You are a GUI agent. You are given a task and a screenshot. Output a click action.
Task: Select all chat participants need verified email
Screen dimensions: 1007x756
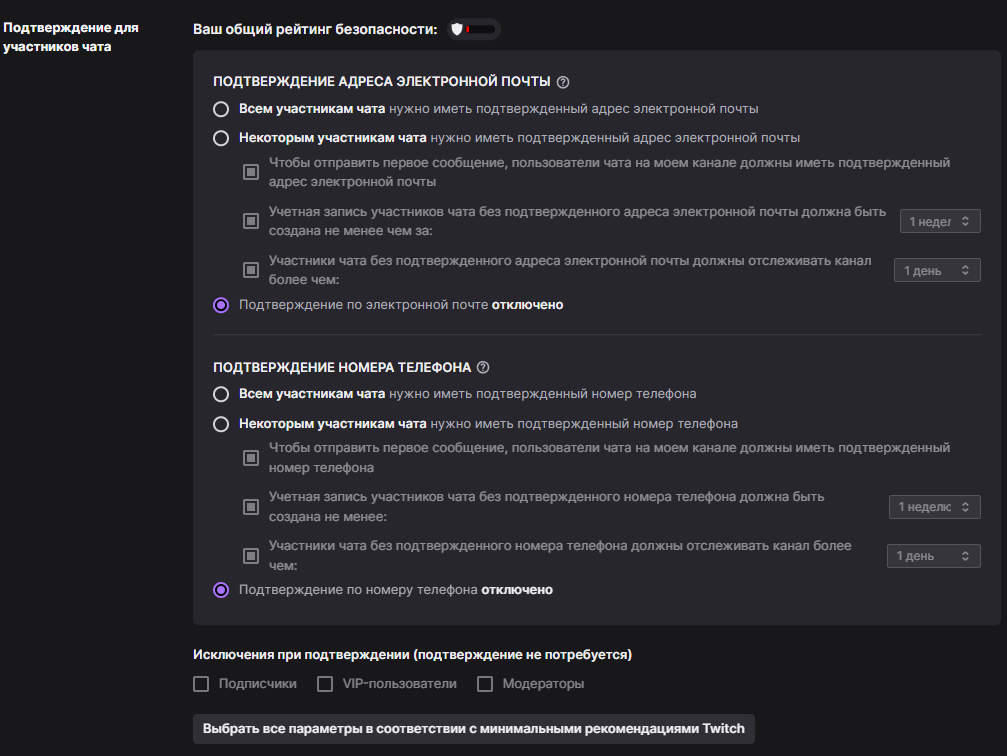coord(221,109)
